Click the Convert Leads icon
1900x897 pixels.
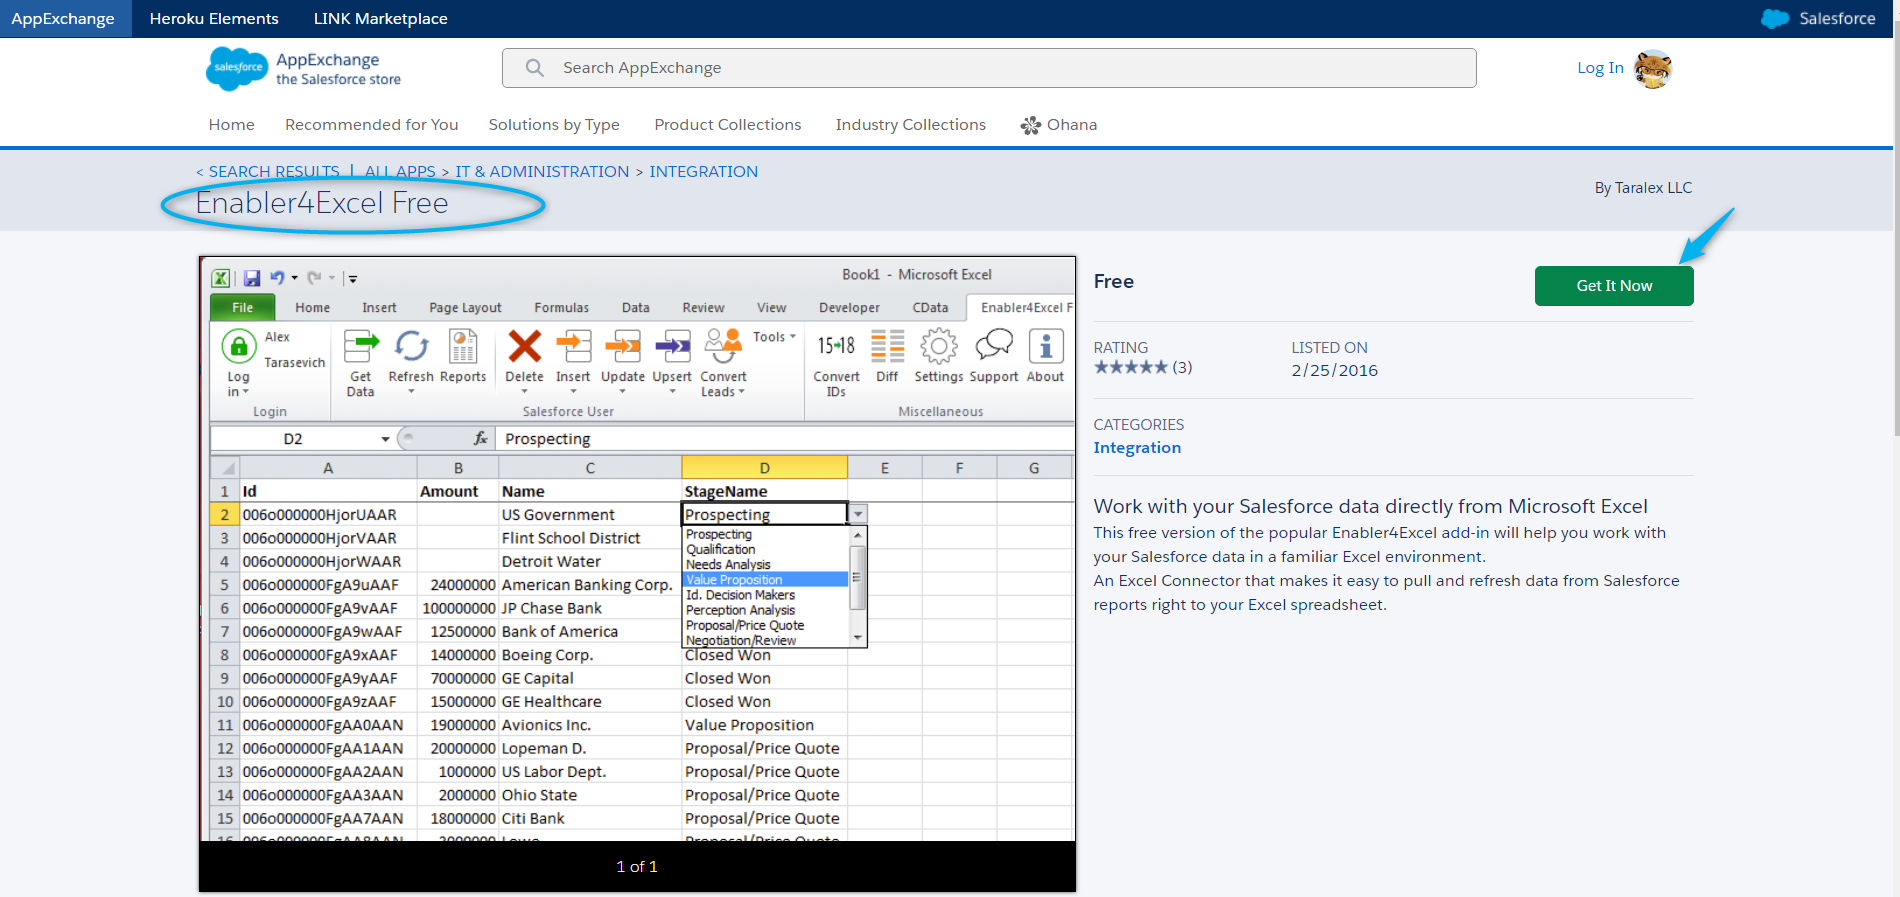click(723, 347)
